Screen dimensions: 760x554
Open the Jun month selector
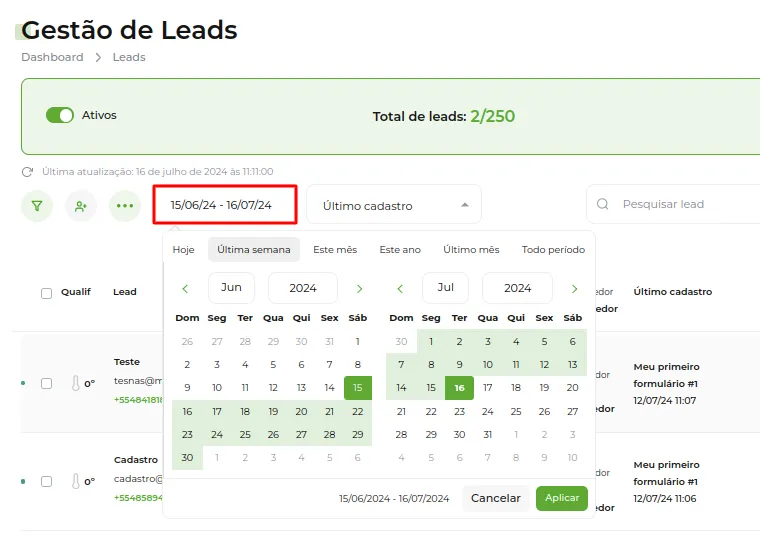tap(231, 288)
